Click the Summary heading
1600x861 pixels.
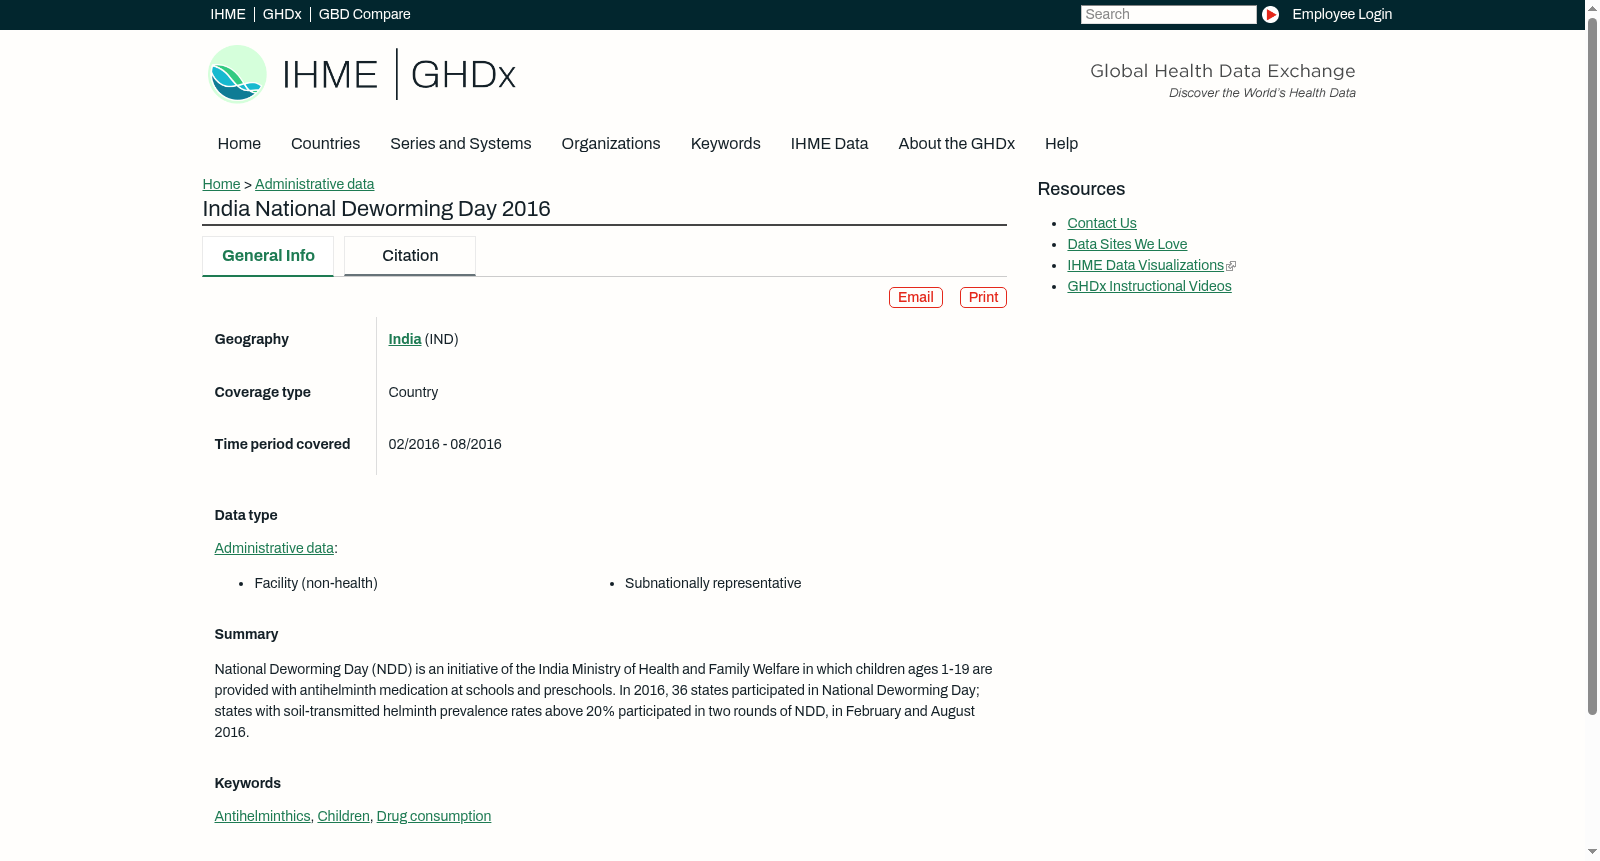click(x=246, y=635)
